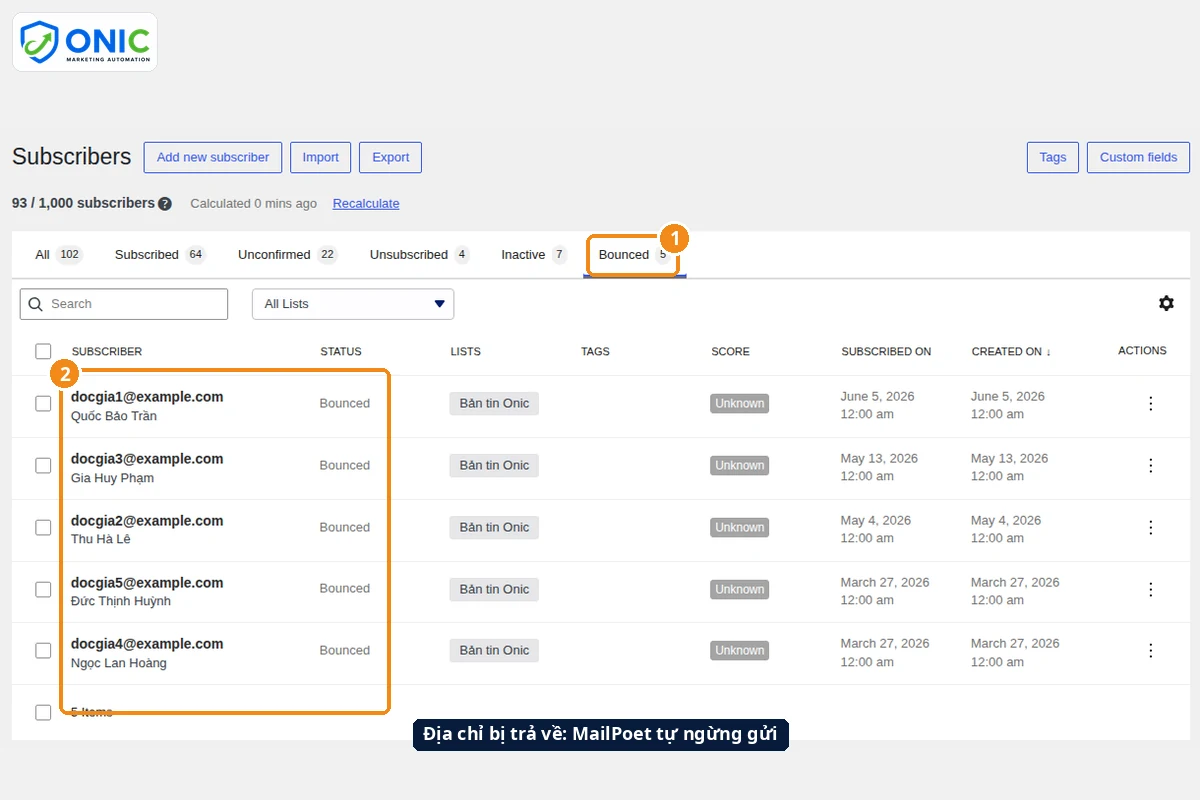Expand the All Lists dropdown
The width and height of the screenshot is (1200, 800).
pos(353,304)
